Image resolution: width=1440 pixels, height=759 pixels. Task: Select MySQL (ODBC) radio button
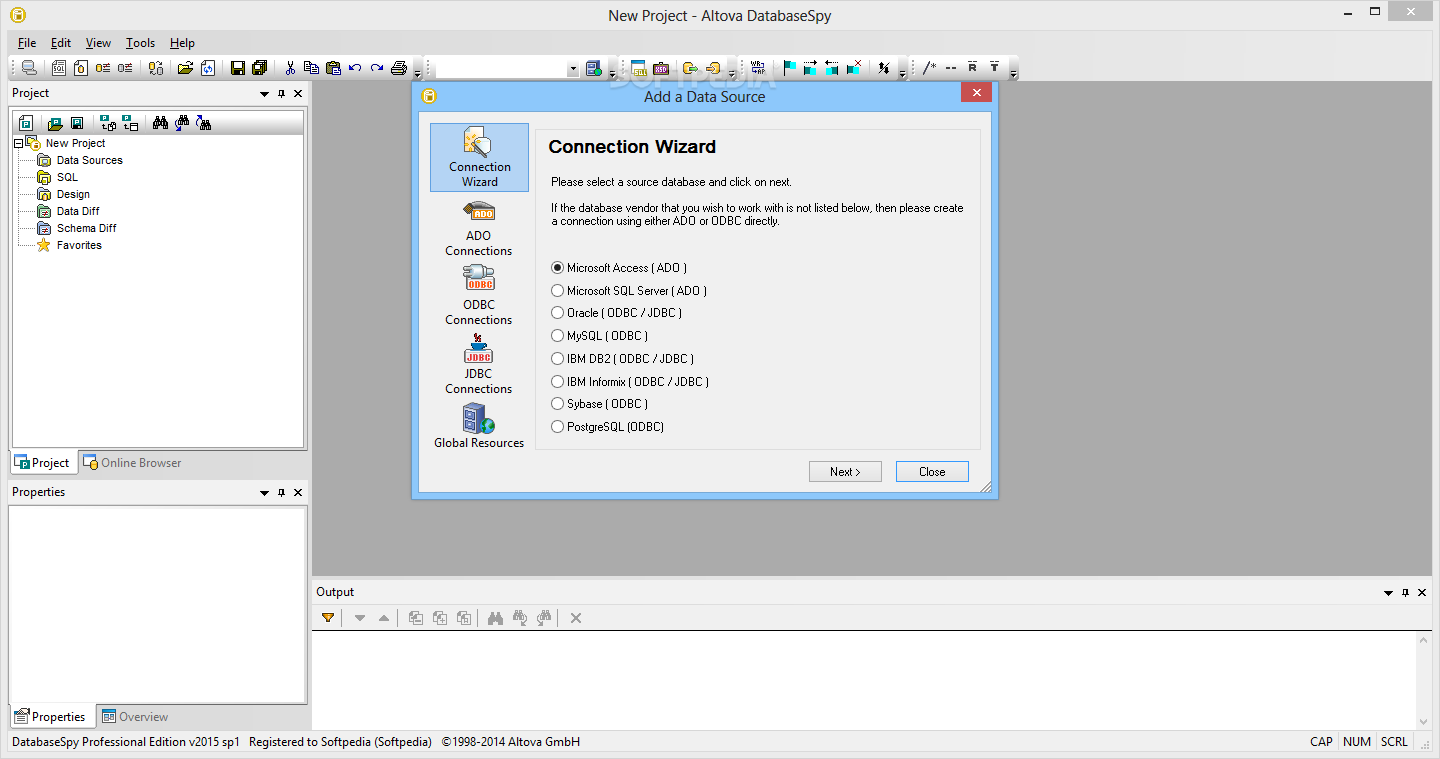558,336
